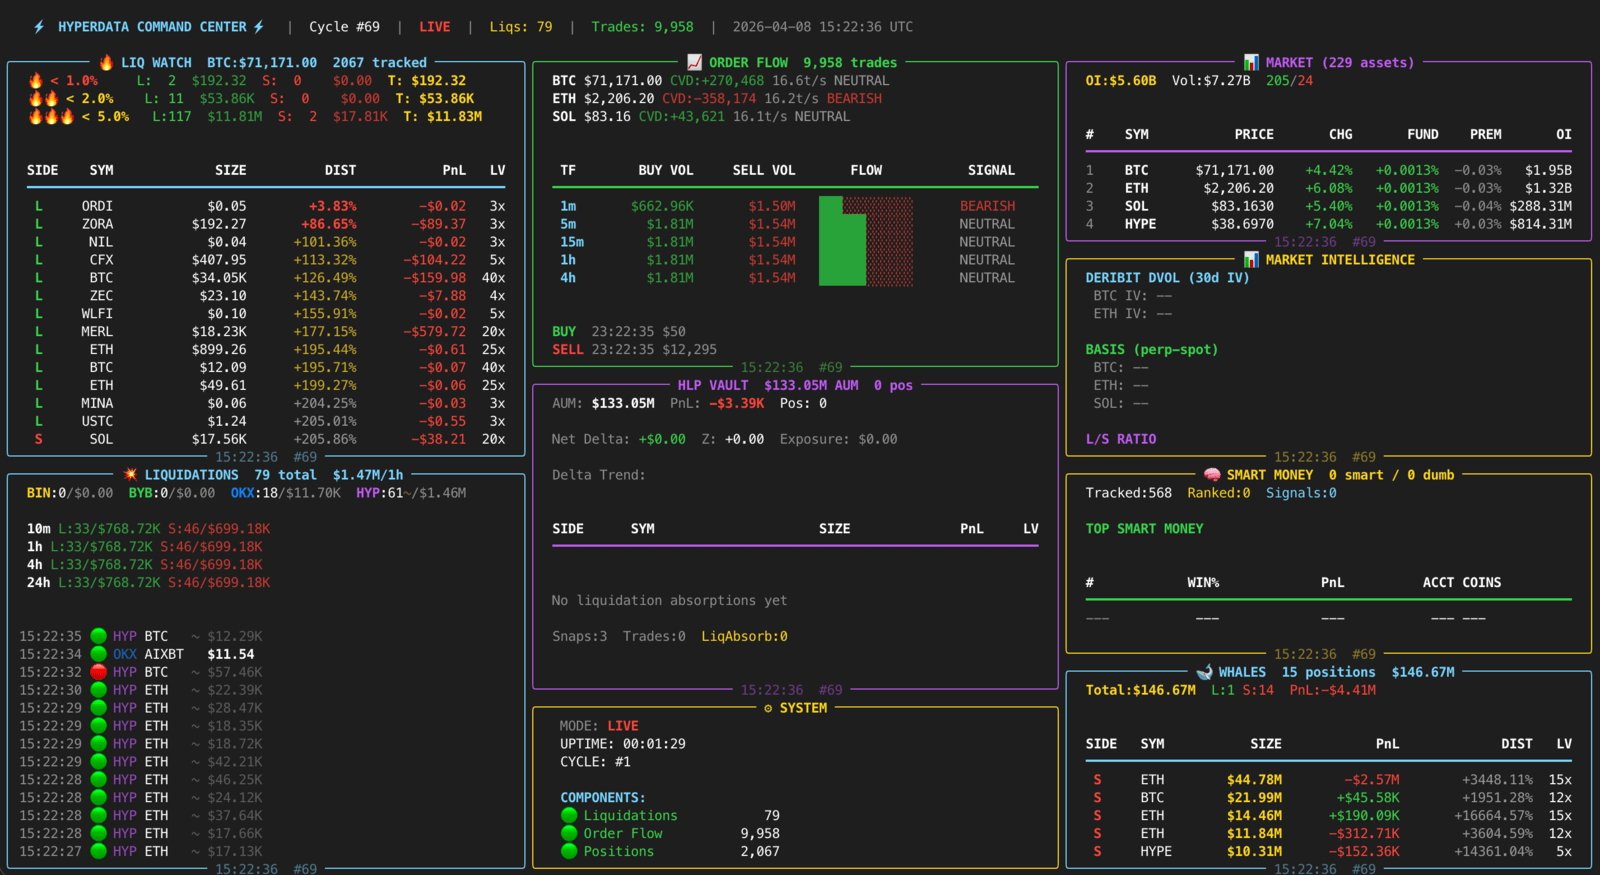Select the 1m timeframe row in Order Flow
This screenshot has height=875, width=1600.
click(x=795, y=206)
